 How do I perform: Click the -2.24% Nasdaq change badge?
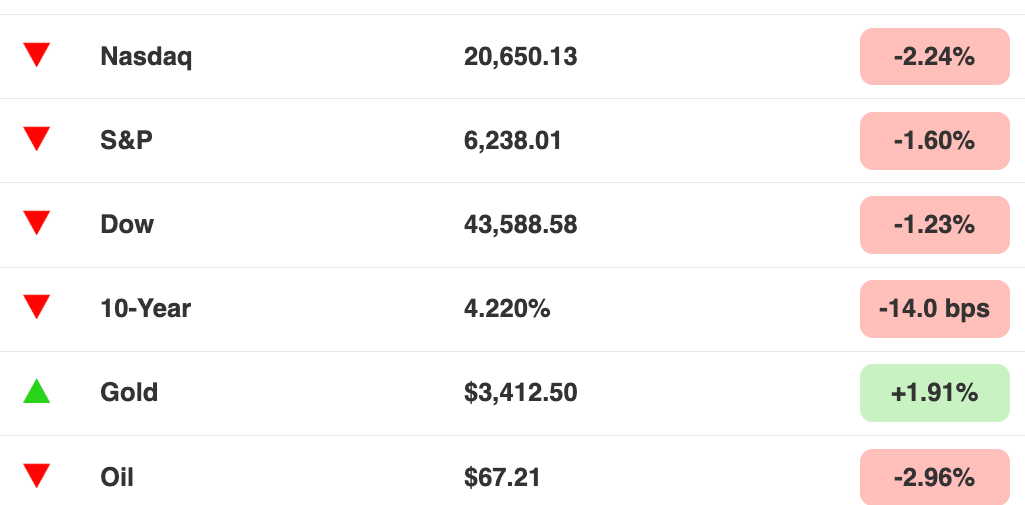pyautogui.click(x=935, y=57)
